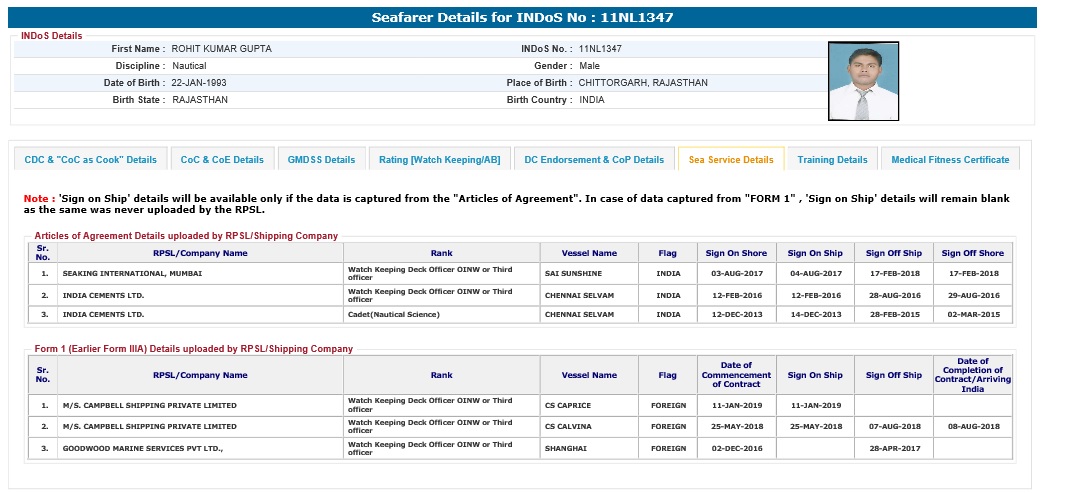1068x493 pixels.
Task: Open the Medical Fitness Certificate tab
Action: [950, 159]
